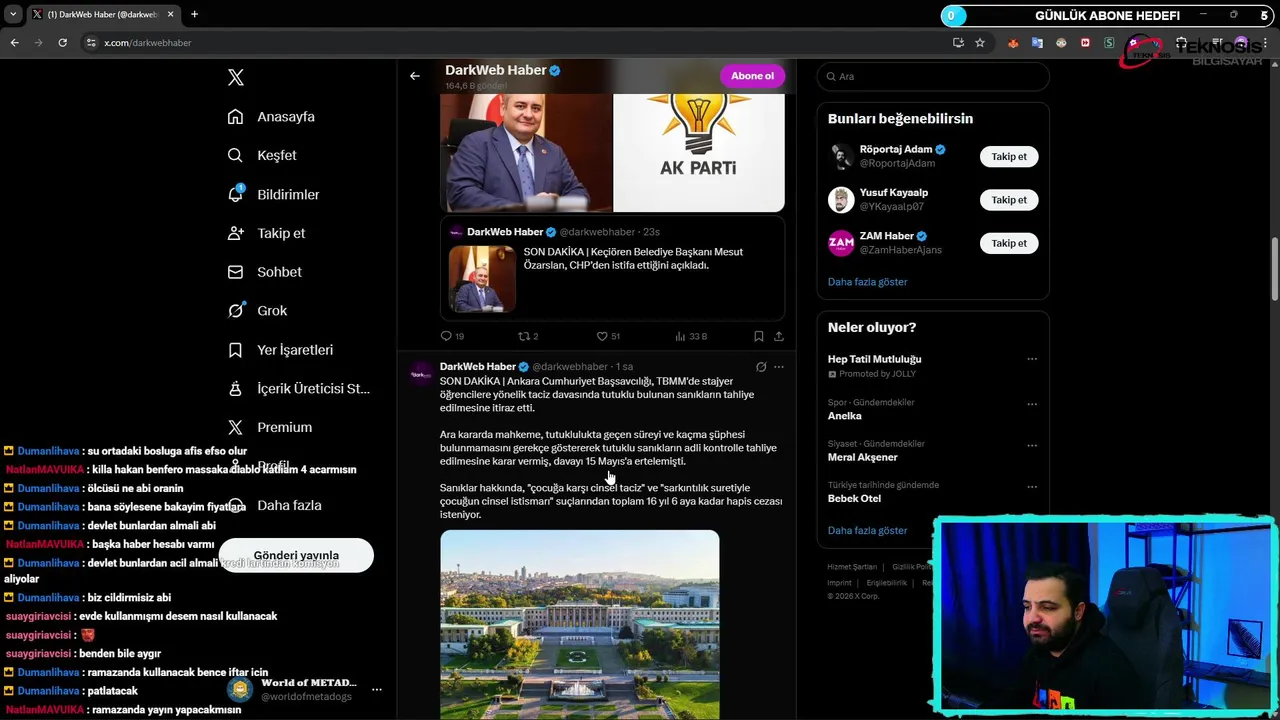Like the tweet with 51 likes
This screenshot has height=720, width=1280.
[608, 336]
